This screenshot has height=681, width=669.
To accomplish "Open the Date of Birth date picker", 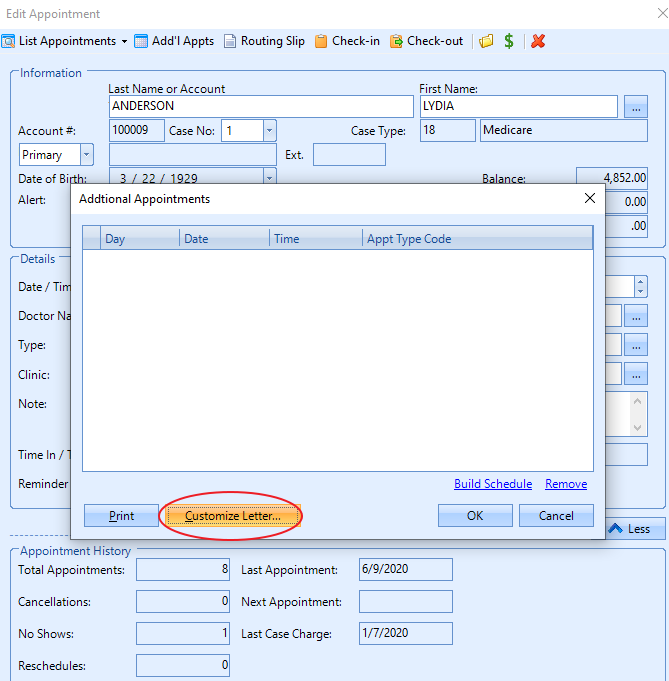I will click(x=269, y=178).
